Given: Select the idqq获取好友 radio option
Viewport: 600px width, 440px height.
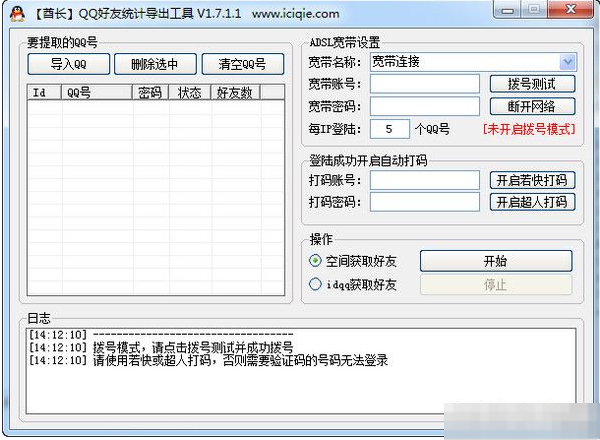Looking at the screenshot, I should pos(316,285).
